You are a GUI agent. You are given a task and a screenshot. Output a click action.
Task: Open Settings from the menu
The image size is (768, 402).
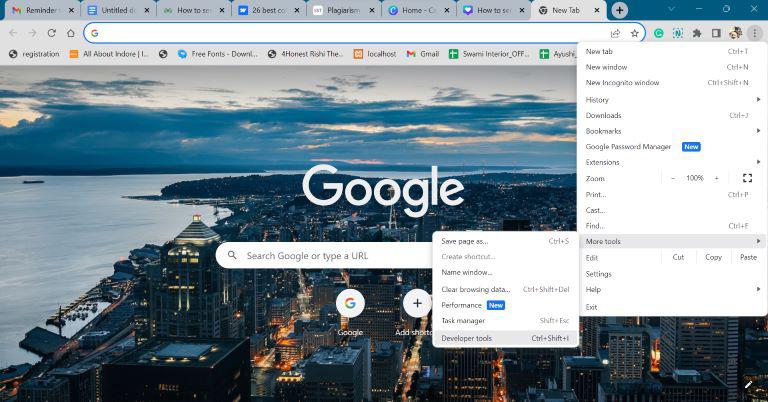672,274
